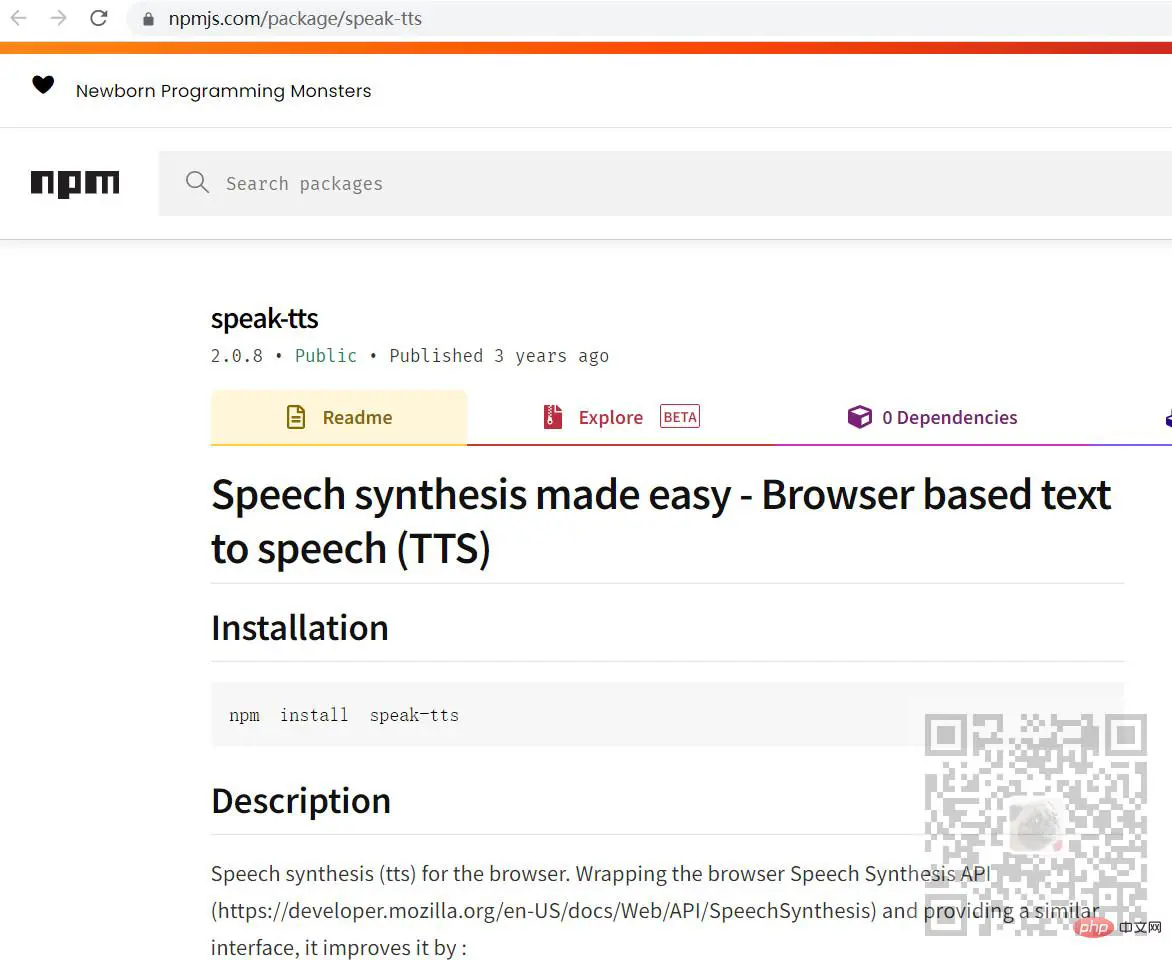Click the search magnifier icon
Image resolution: width=1172 pixels, height=960 pixels.
coord(197,182)
